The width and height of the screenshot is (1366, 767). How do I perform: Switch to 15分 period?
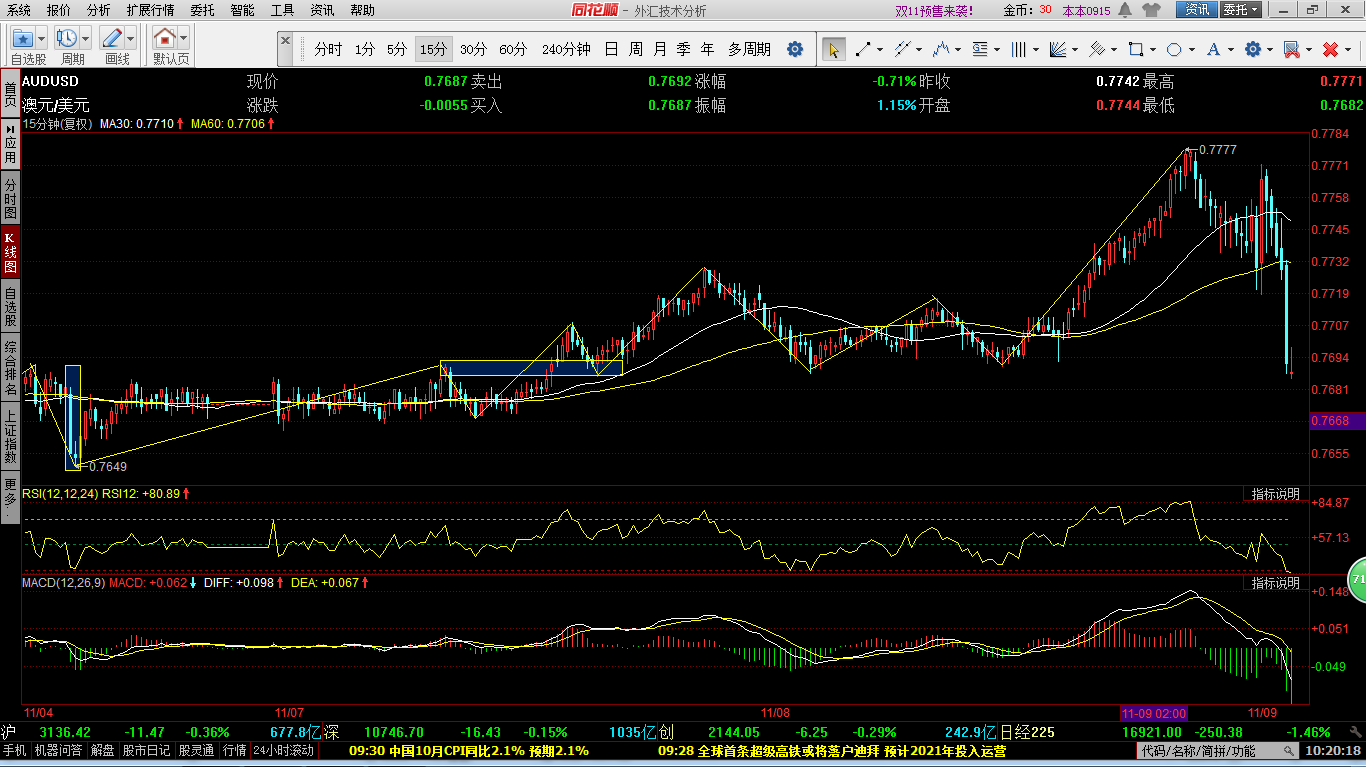433,49
